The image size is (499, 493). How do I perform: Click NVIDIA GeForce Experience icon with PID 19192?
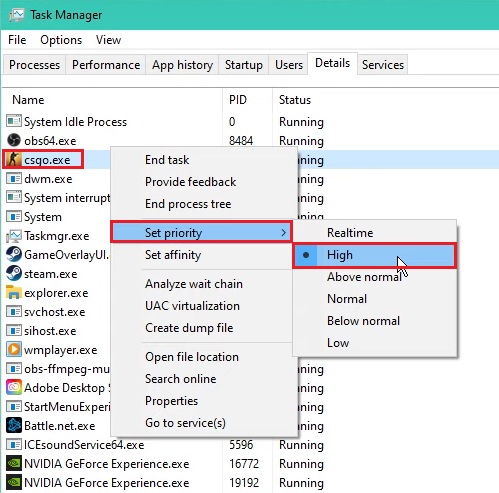point(14,482)
